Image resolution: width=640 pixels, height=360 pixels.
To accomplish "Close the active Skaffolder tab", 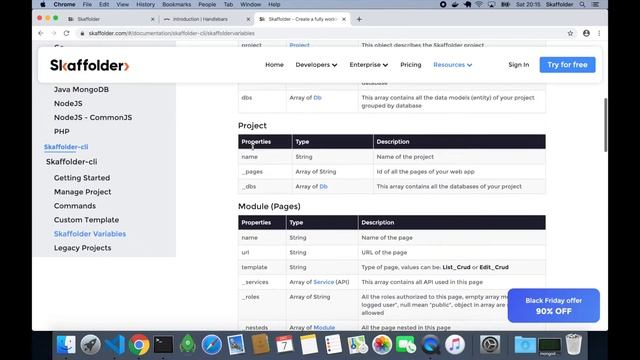I will 344,19.
